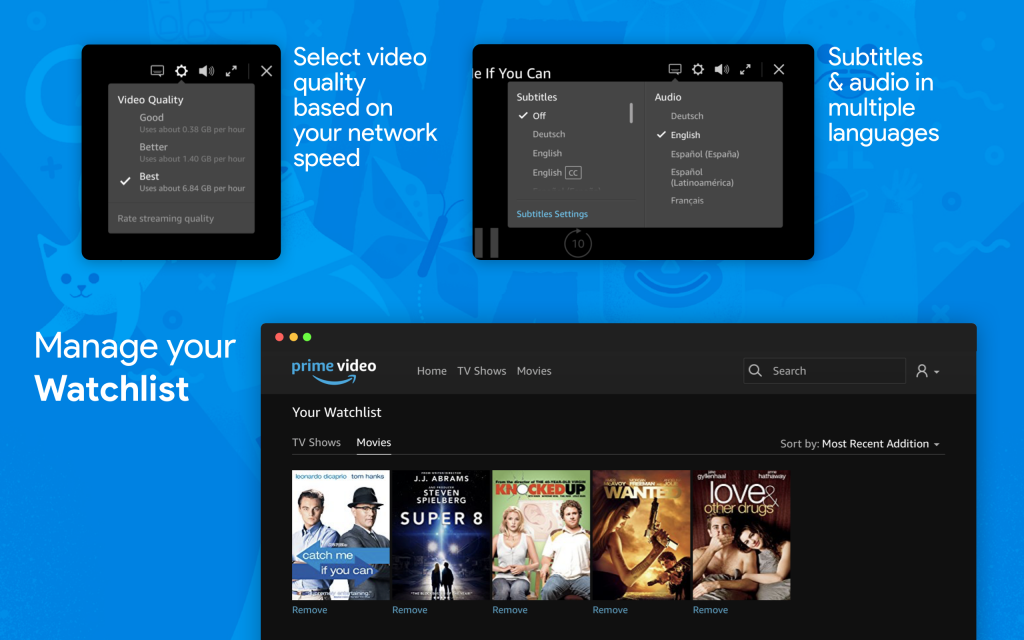
Task: Open Sort by Most Recent Addition dropdown
Action: [x=860, y=443]
